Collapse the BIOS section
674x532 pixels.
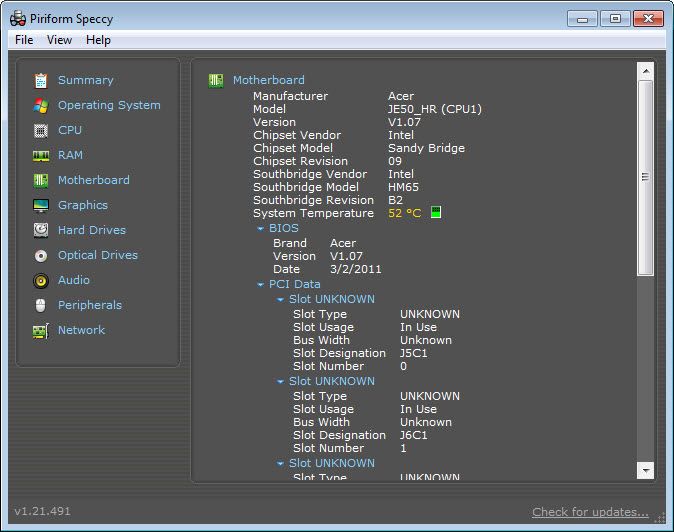click(x=261, y=229)
